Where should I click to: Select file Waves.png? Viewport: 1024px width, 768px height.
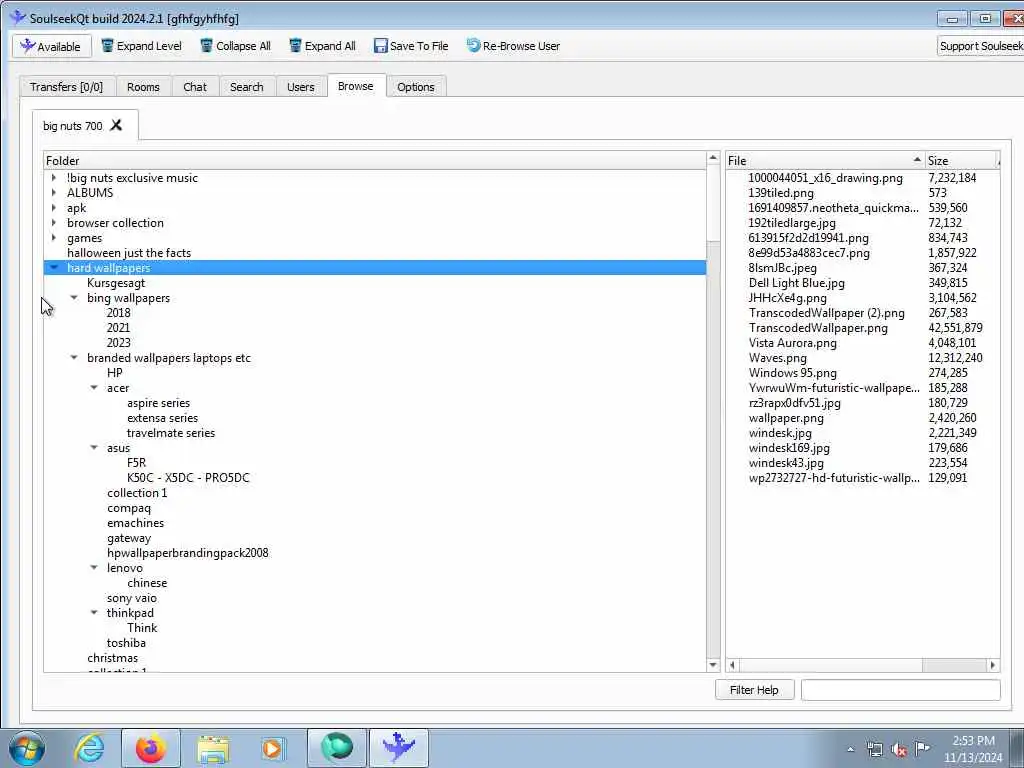coord(777,358)
